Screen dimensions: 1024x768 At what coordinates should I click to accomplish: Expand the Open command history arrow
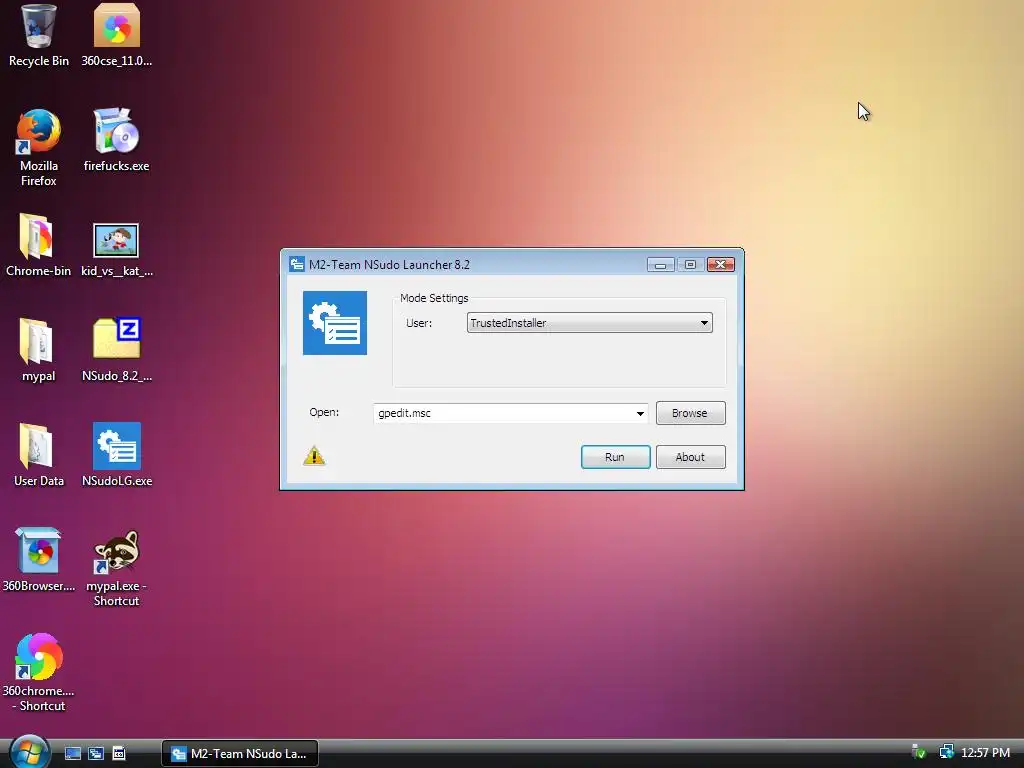tap(640, 413)
